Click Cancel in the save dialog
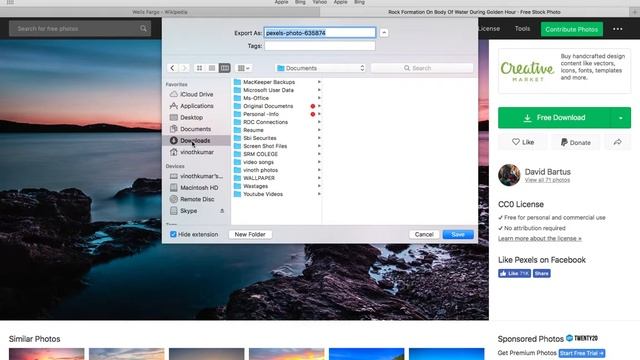The height and width of the screenshot is (360, 640). point(424,234)
